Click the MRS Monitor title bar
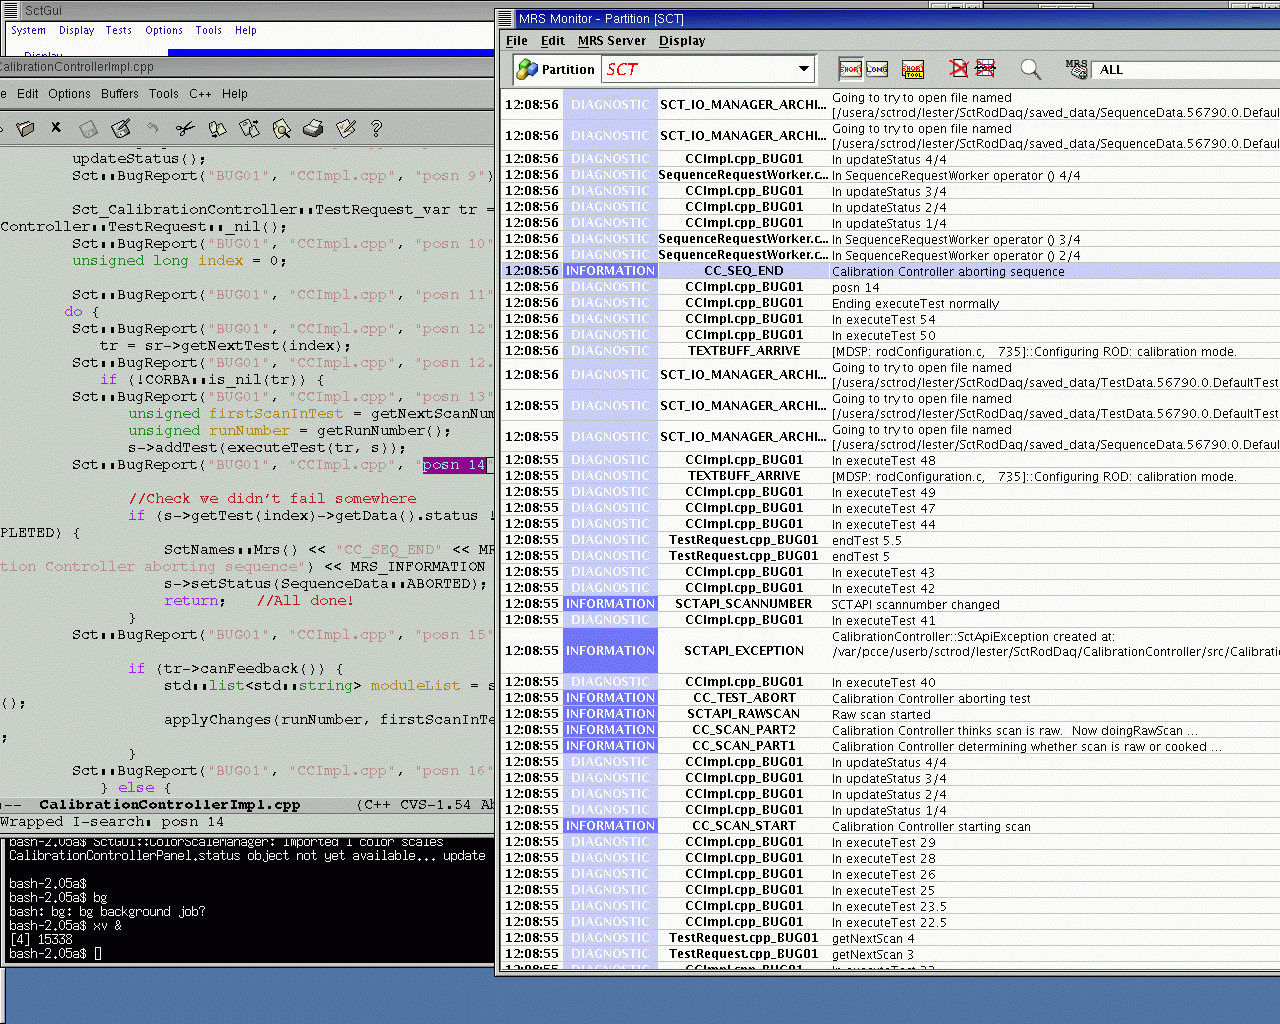The width and height of the screenshot is (1280, 1024). (888, 19)
